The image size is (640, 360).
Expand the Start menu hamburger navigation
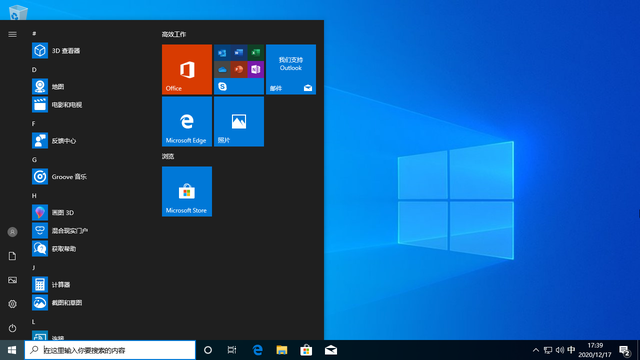point(12,34)
